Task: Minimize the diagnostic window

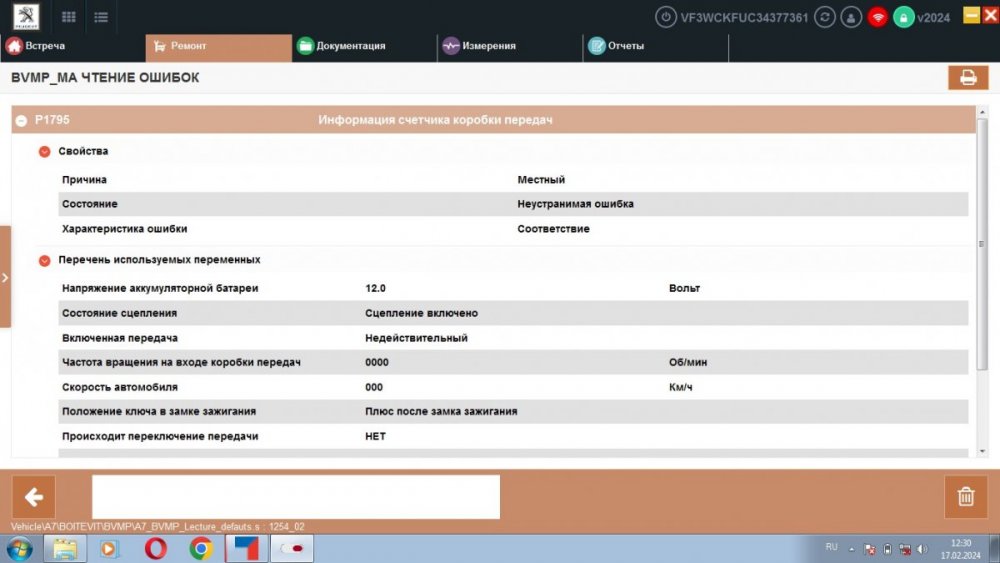Action: 971,15
